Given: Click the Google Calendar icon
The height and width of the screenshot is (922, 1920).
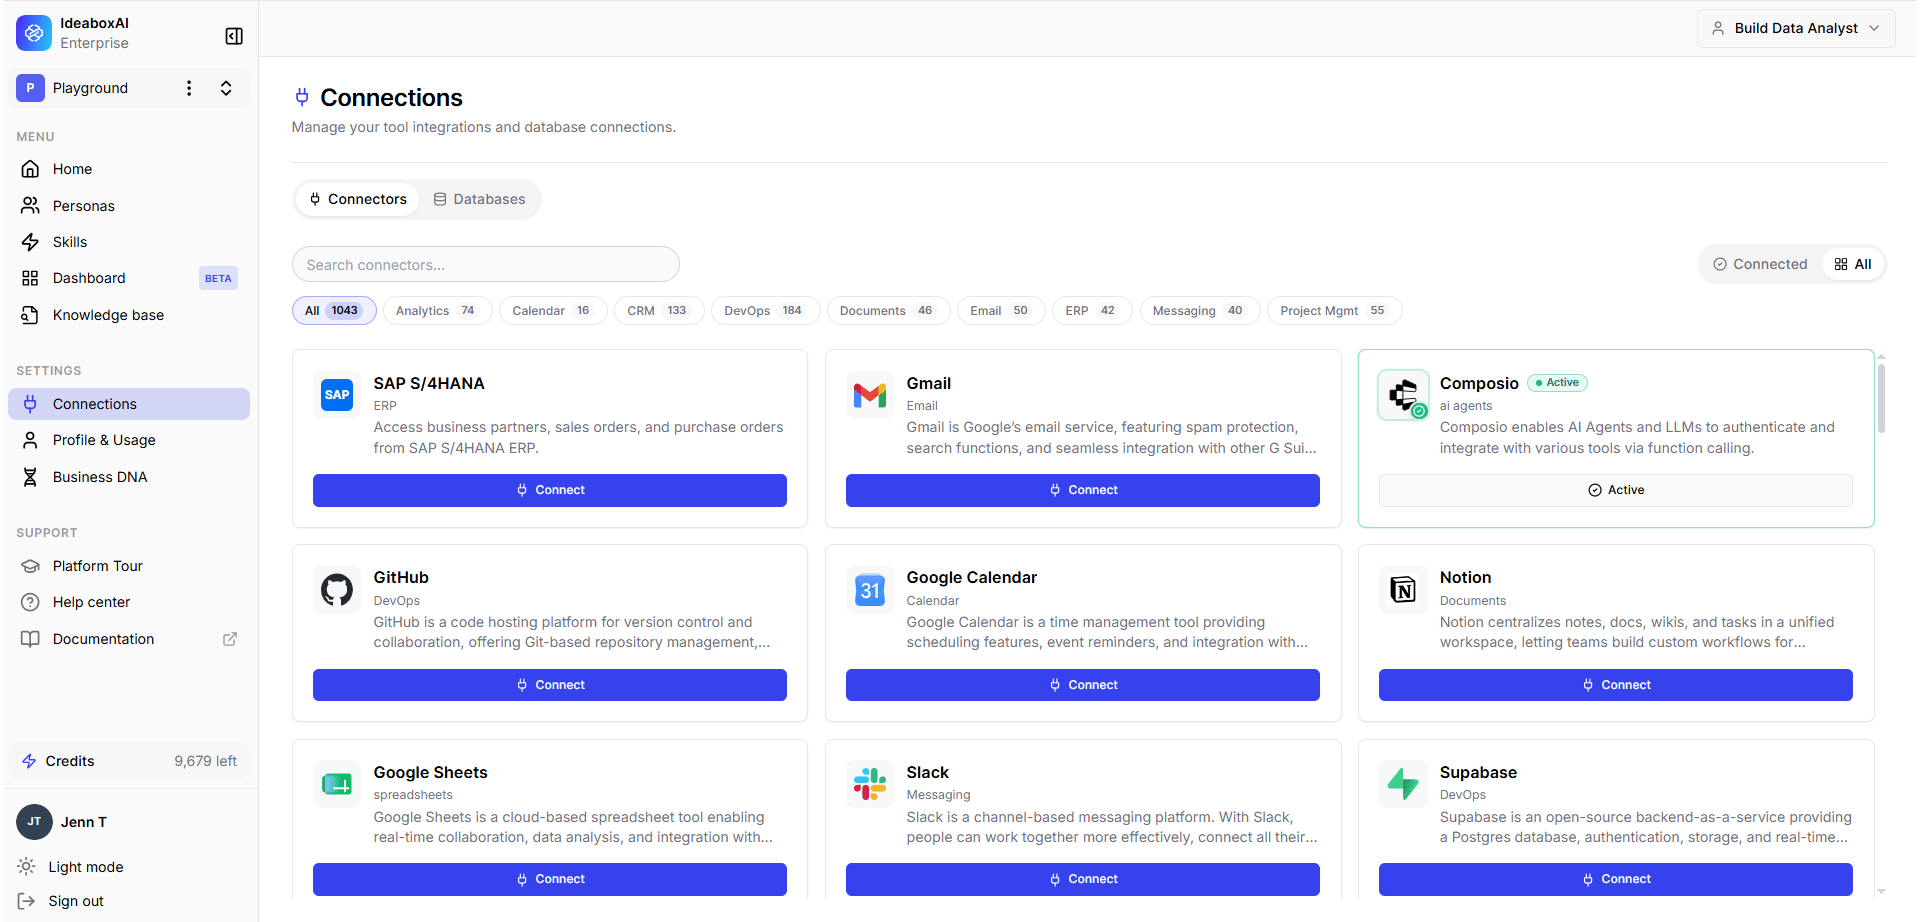Looking at the screenshot, I should 870,589.
